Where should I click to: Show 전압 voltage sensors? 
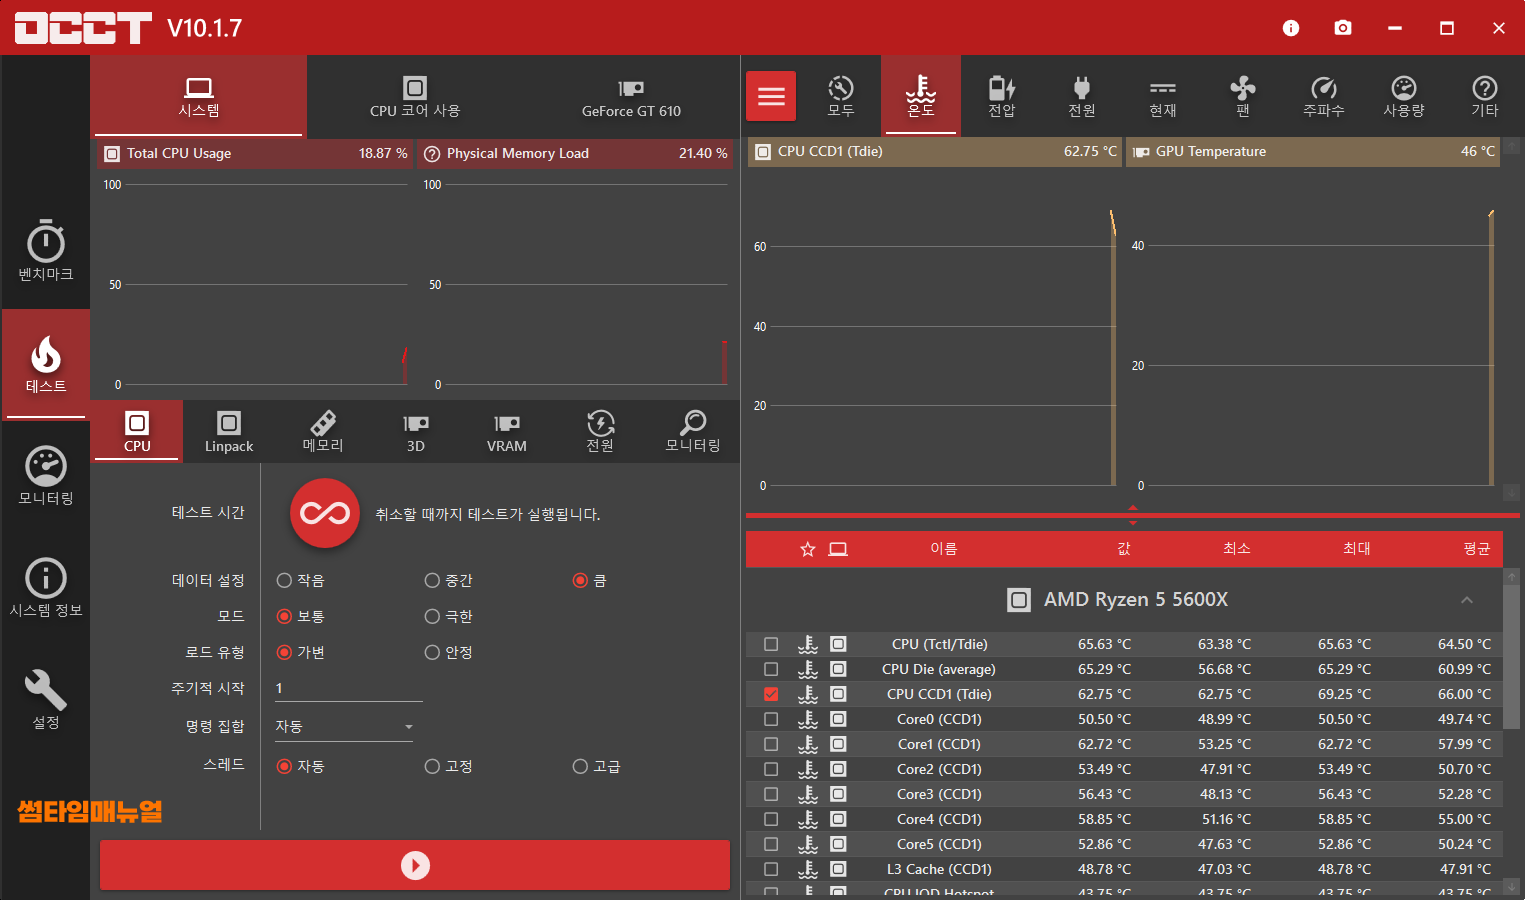click(x=1002, y=96)
